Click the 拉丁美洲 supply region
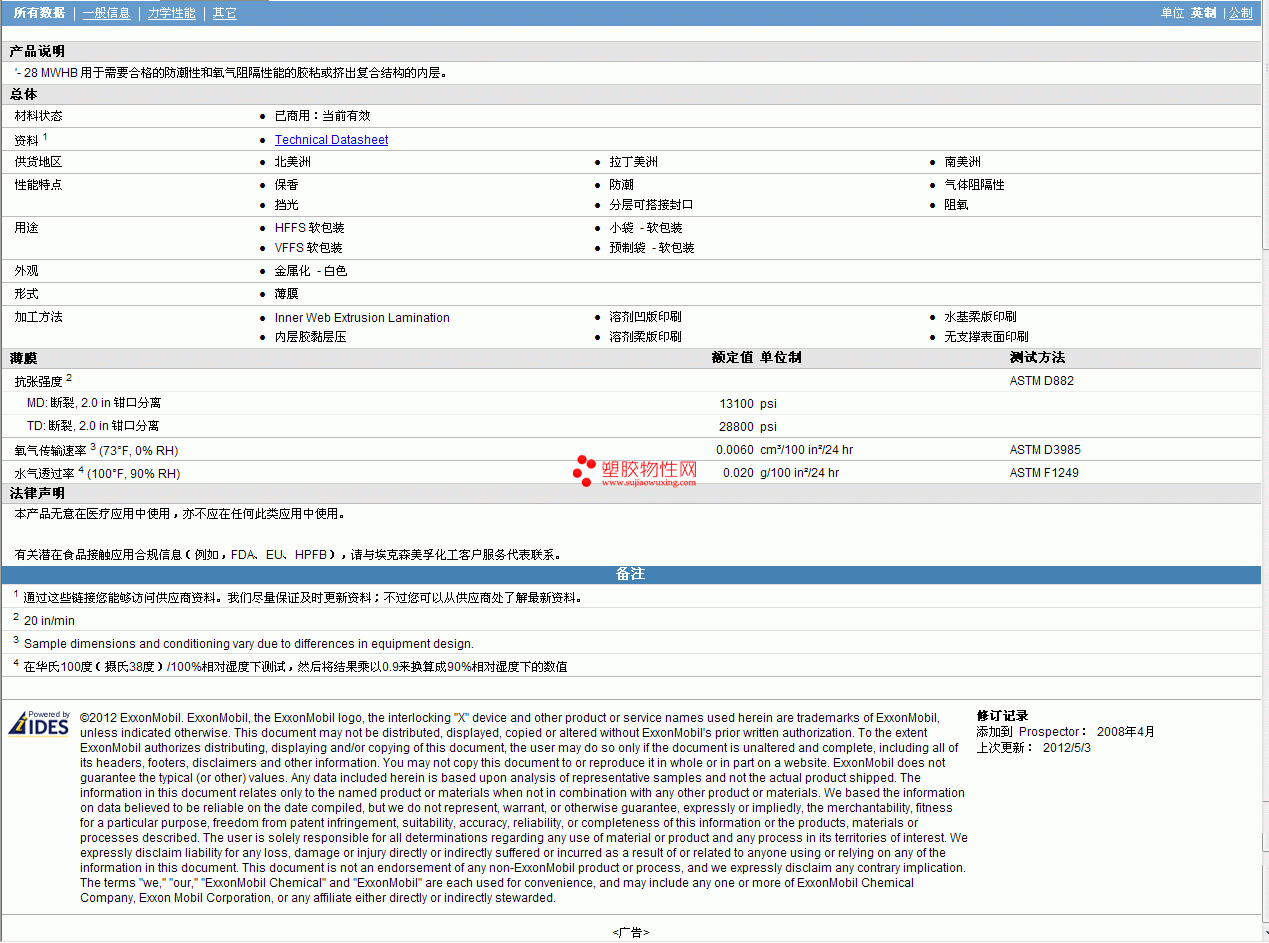Screen dimensions: 1269x943 click(x=634, y=162)
